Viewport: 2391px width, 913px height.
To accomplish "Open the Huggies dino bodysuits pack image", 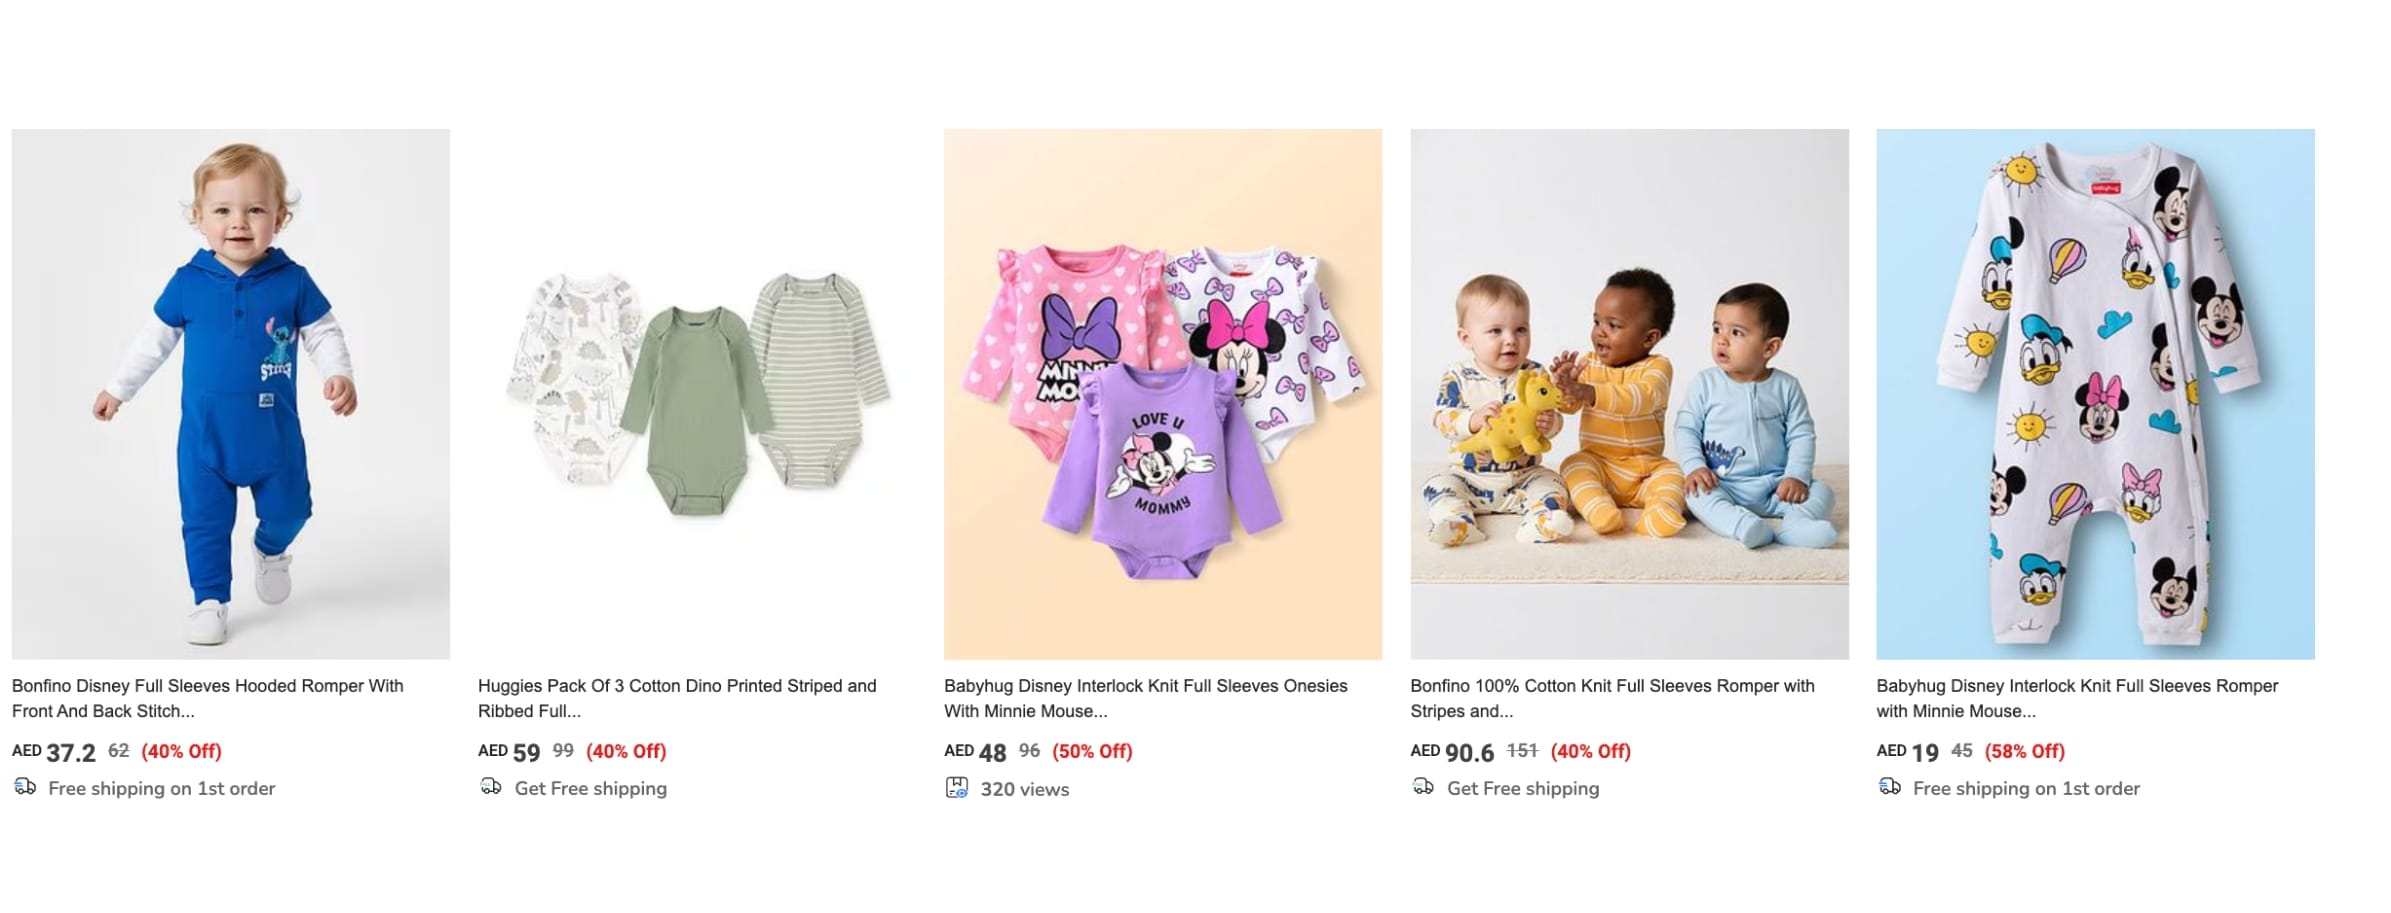I will (697, 393).
